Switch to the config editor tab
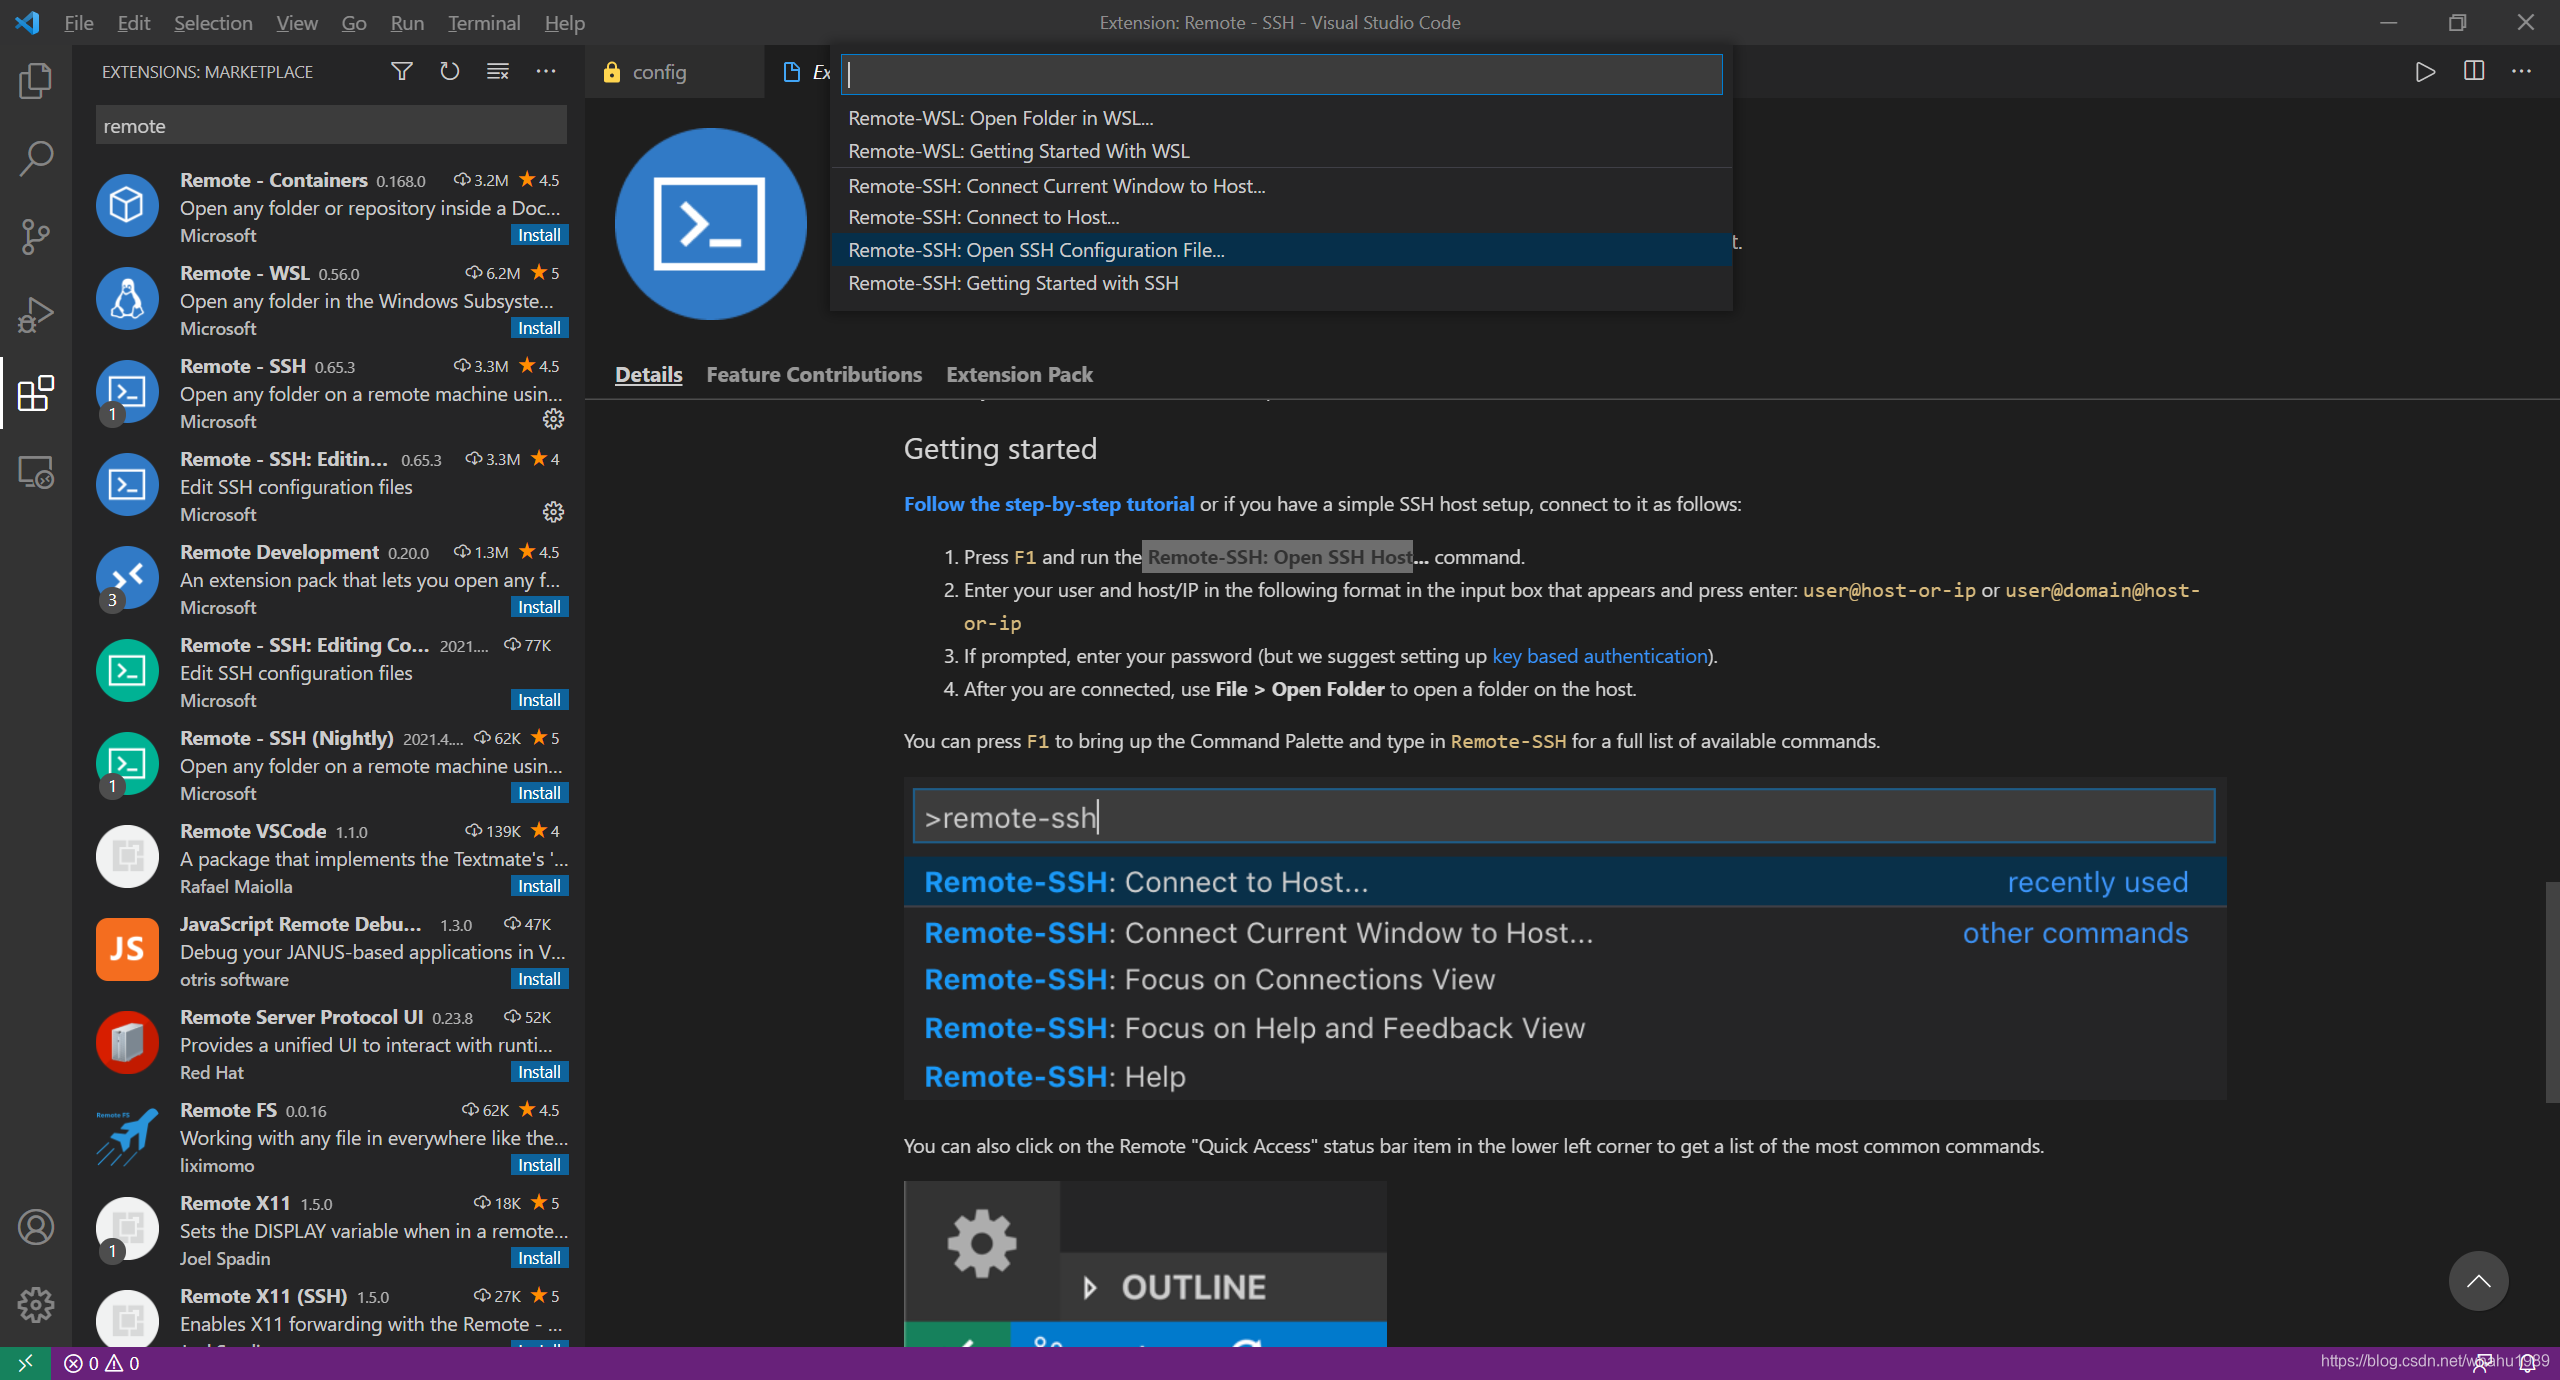Viewport: 2560px width, 1380px height. (659, 72)
